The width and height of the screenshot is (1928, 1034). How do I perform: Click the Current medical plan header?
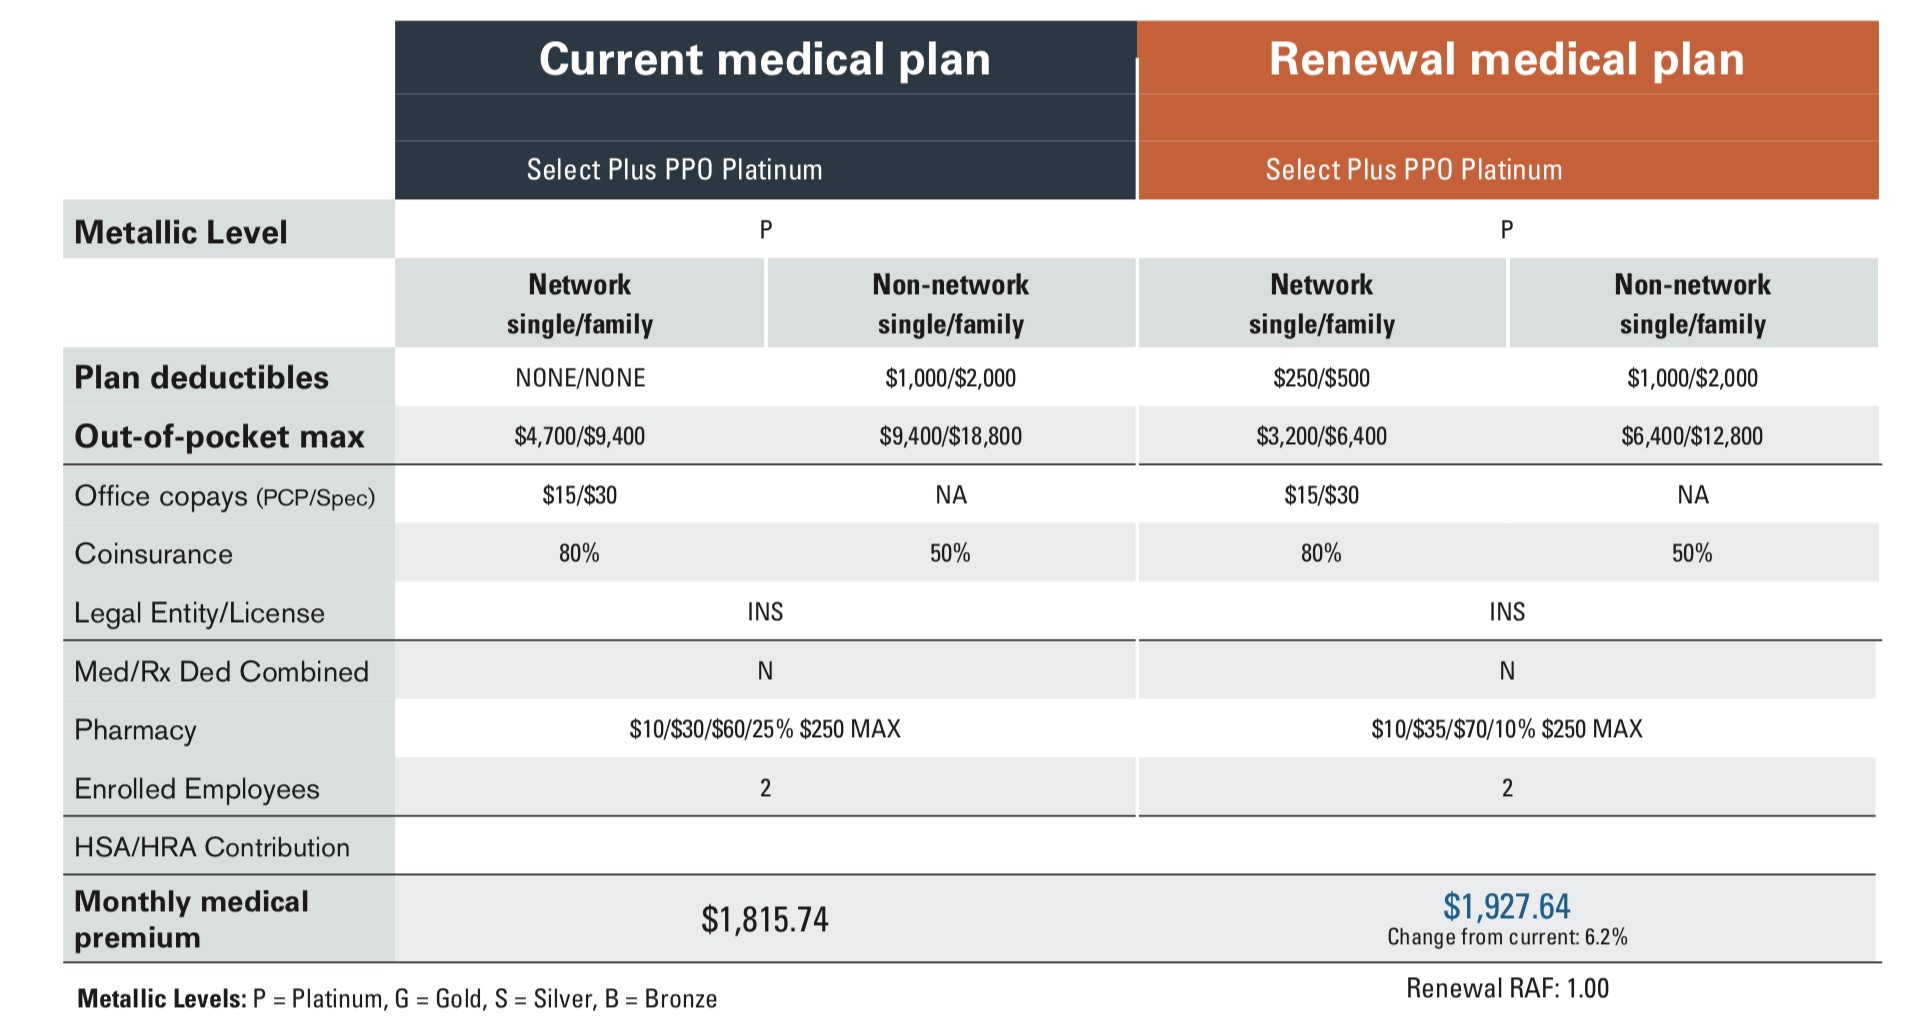click(765, 59)
